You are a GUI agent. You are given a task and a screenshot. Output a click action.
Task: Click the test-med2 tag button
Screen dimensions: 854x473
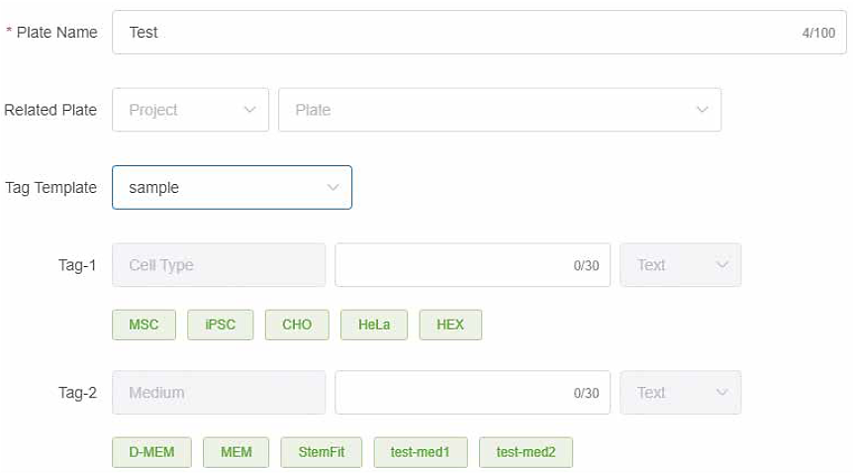coord(526,452)
